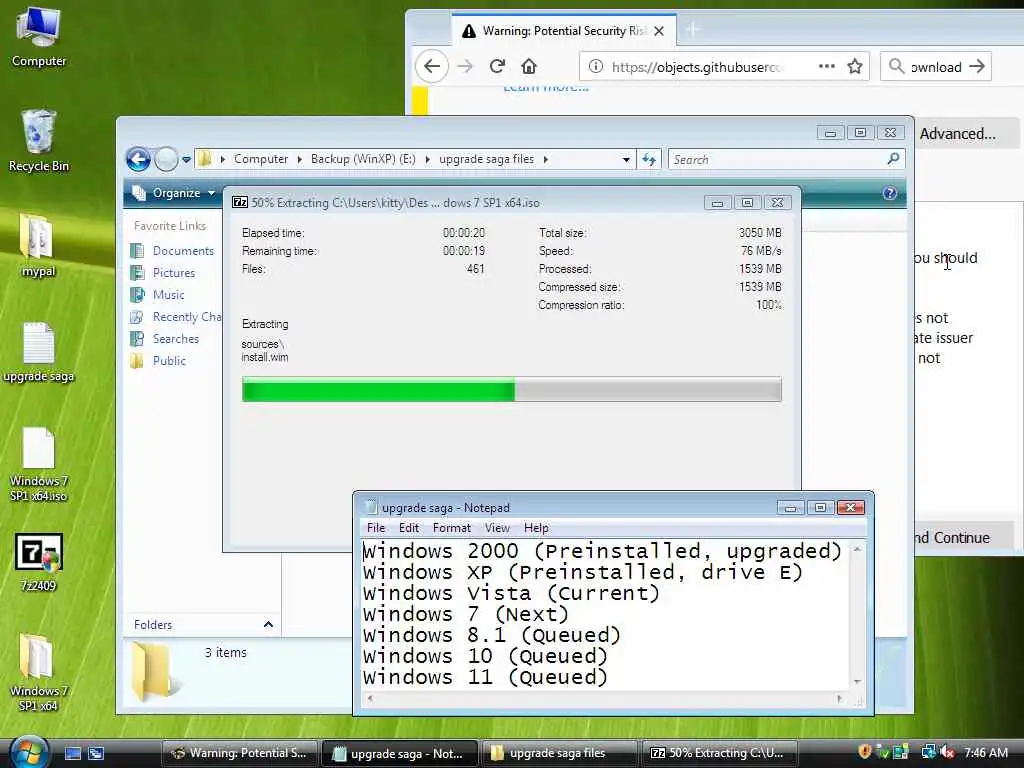This screenshot has width=1024, height=768.
Task: Expand breadcrumb arrow after Computer
Action: click(x=299, y=159)
